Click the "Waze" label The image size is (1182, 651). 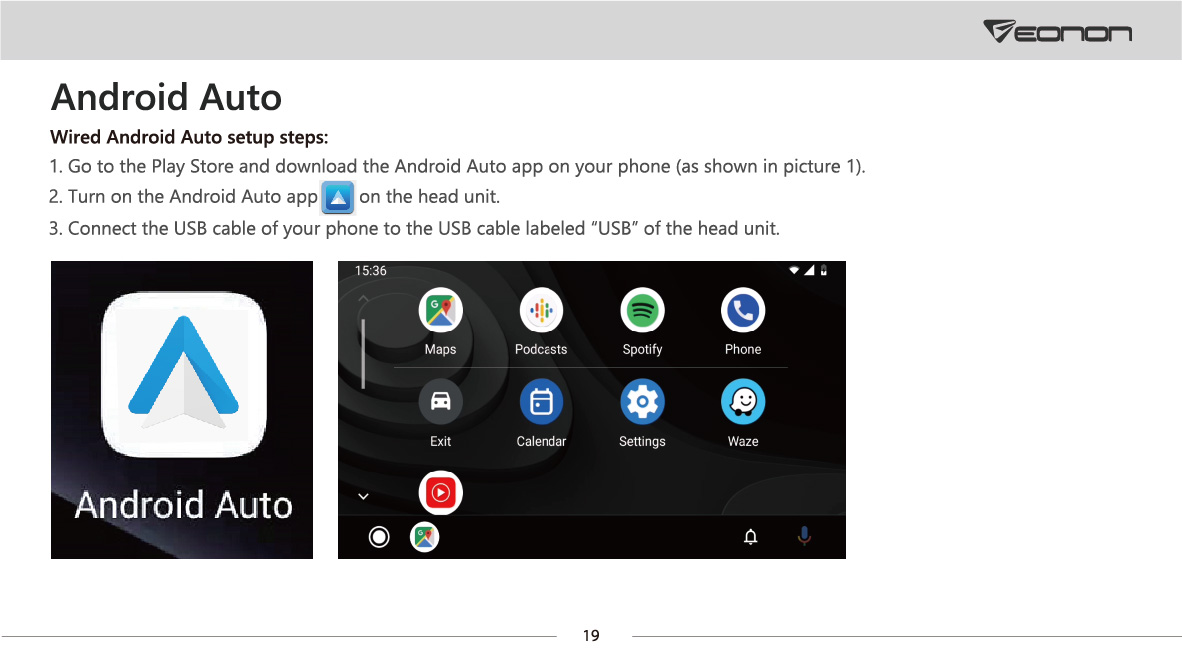tap(743, 442)
